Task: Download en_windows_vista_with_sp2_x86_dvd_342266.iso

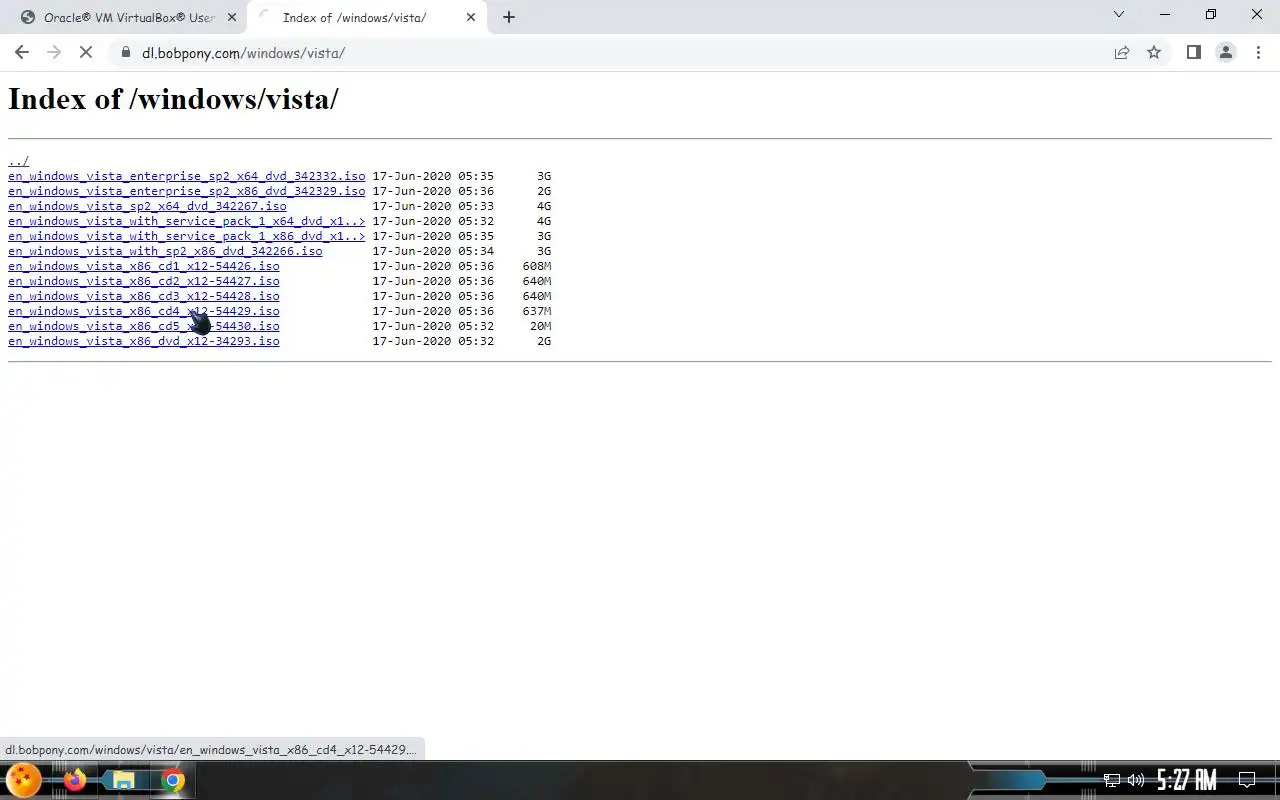Action: click(x=165, y=251)
